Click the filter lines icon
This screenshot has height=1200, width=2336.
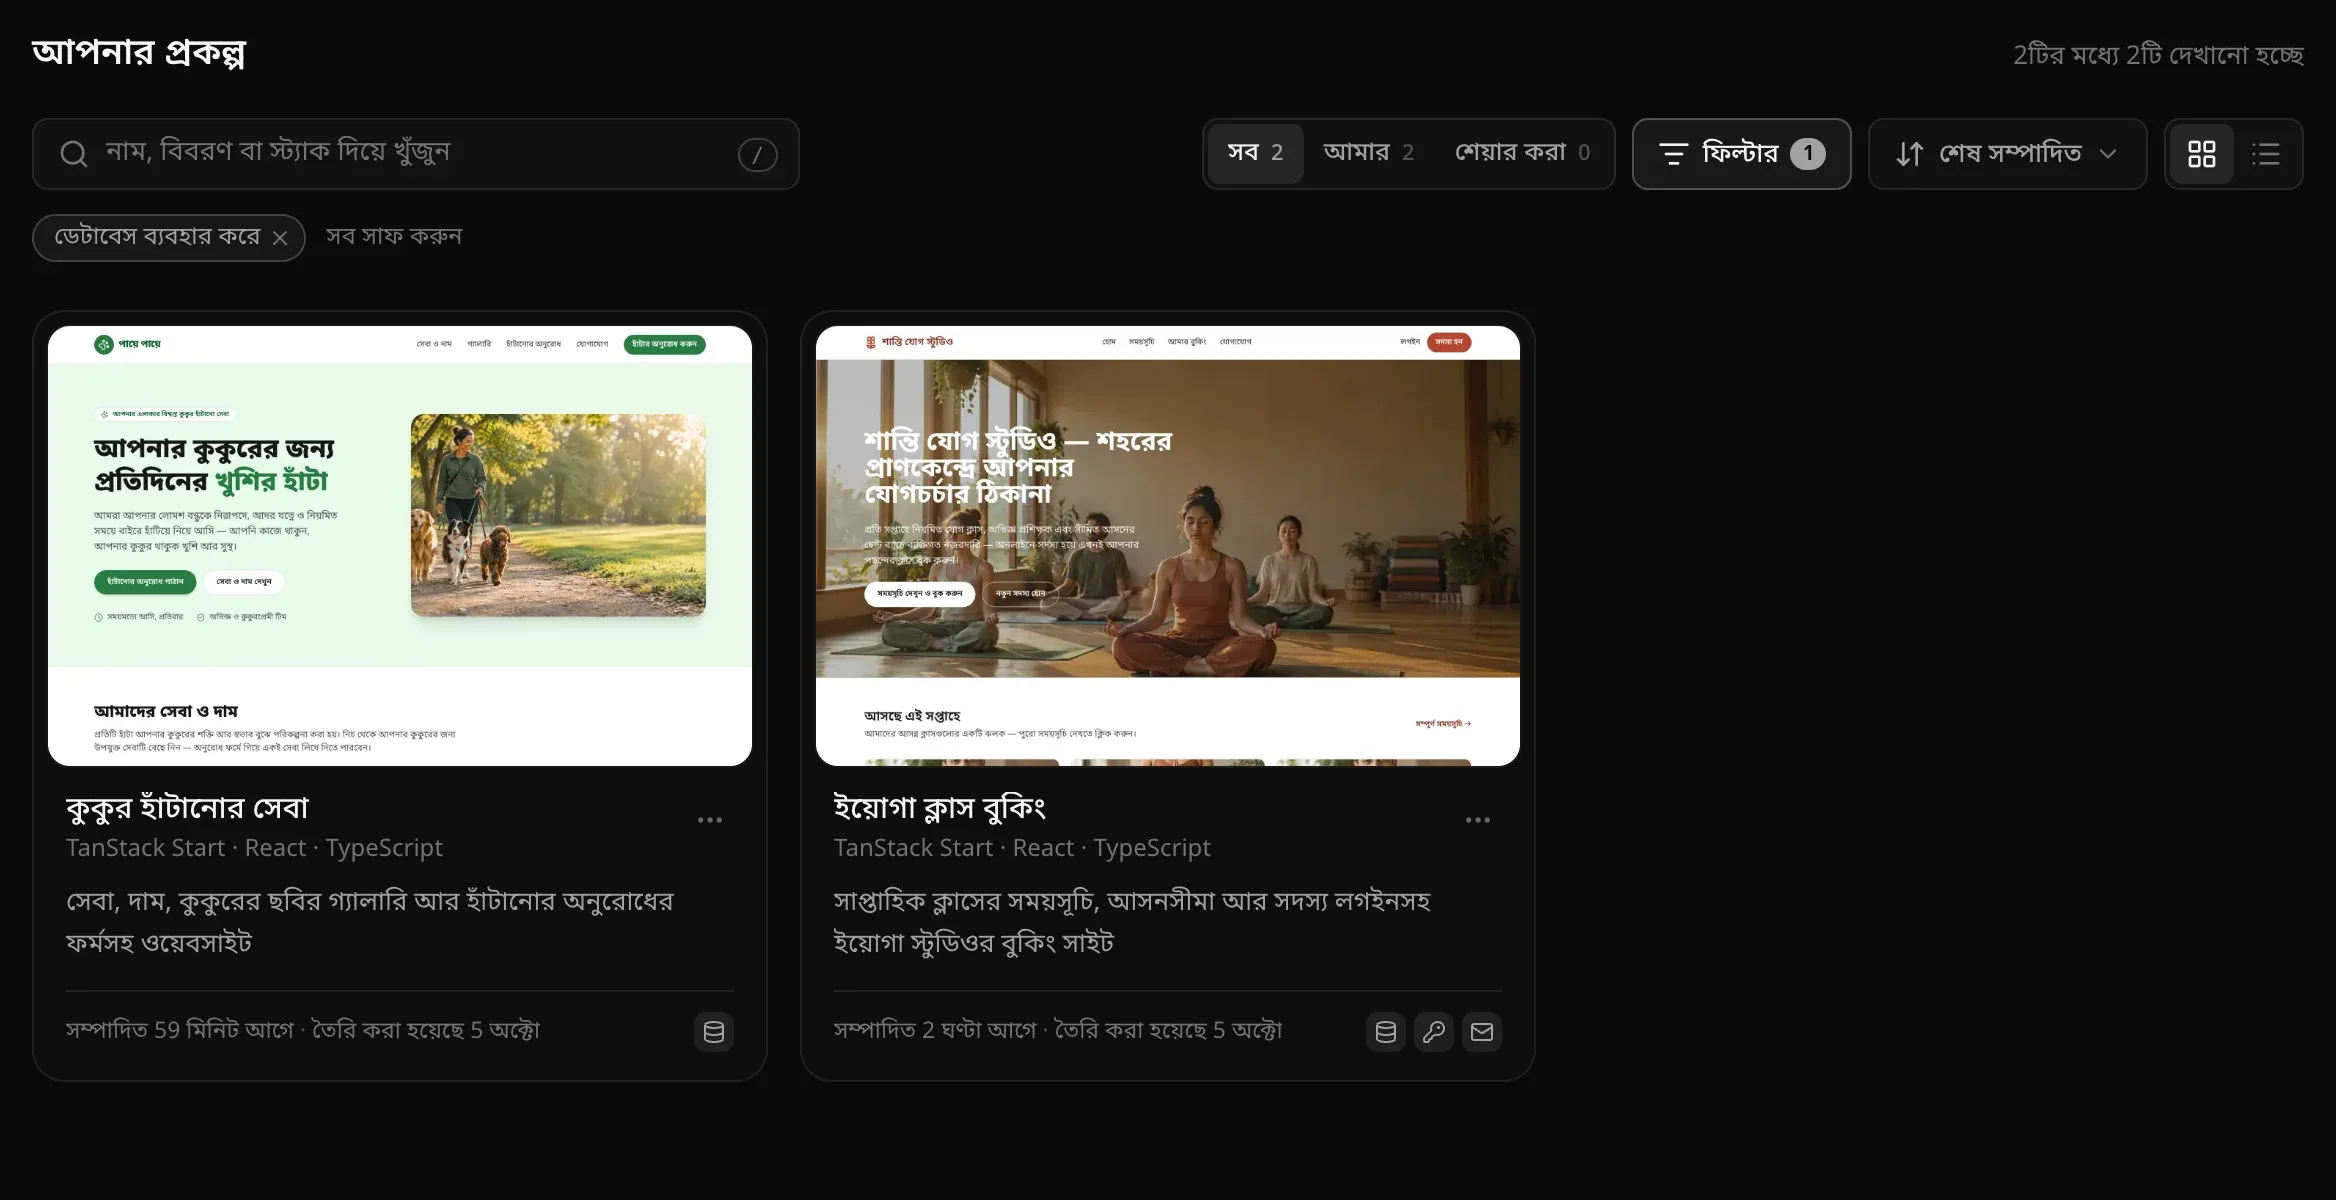1673,154
